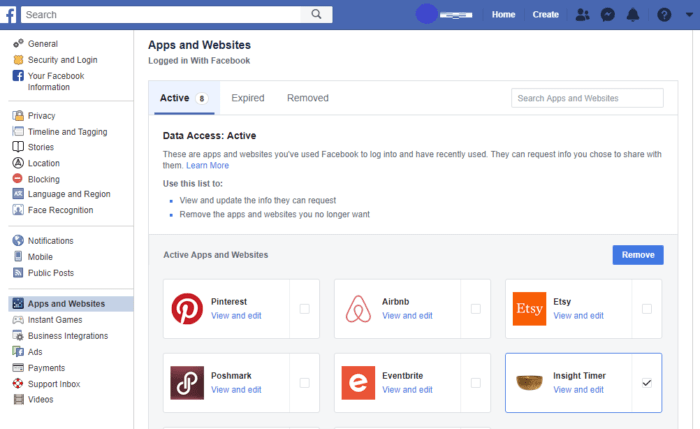Image resolution: width=700 pixels, height=429 pixels.
Task: Click the Business Integrations gear icon
Action: (x=18, y=335)
